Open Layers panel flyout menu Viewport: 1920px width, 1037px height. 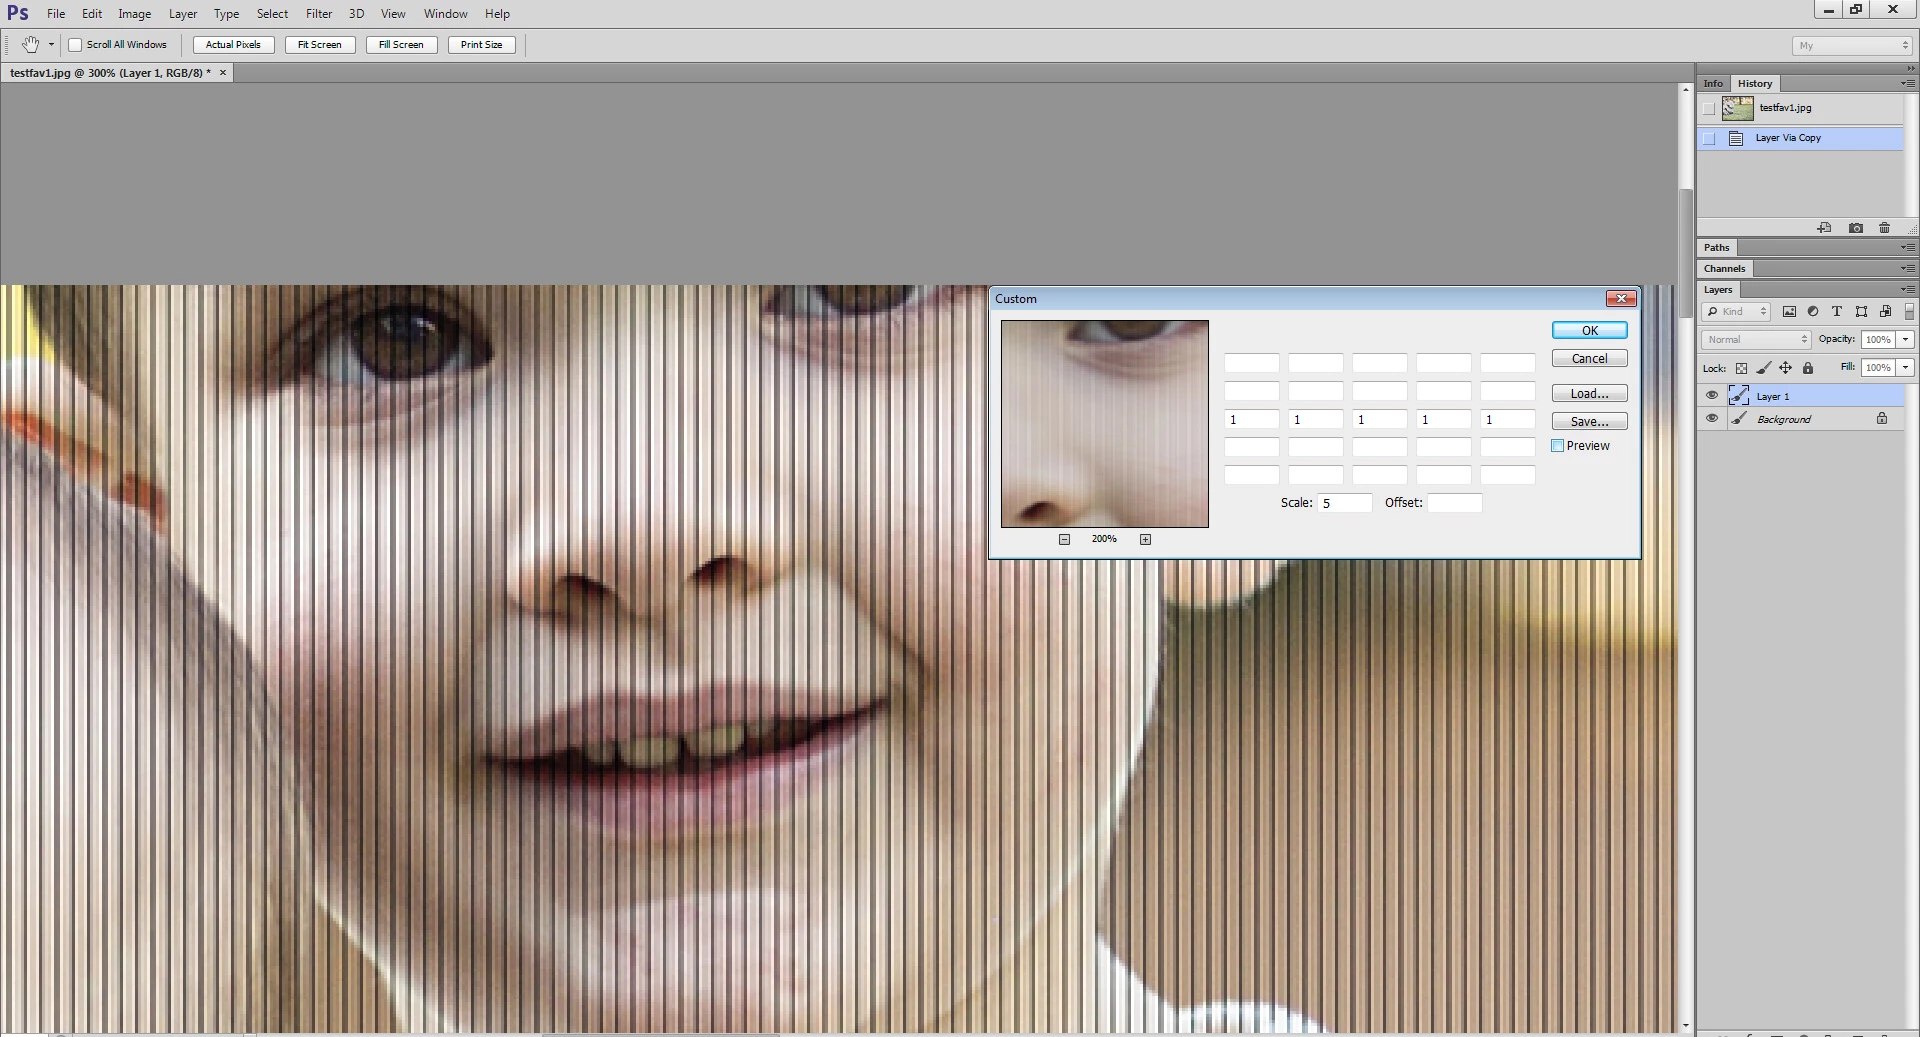[x=1908, y=290]
